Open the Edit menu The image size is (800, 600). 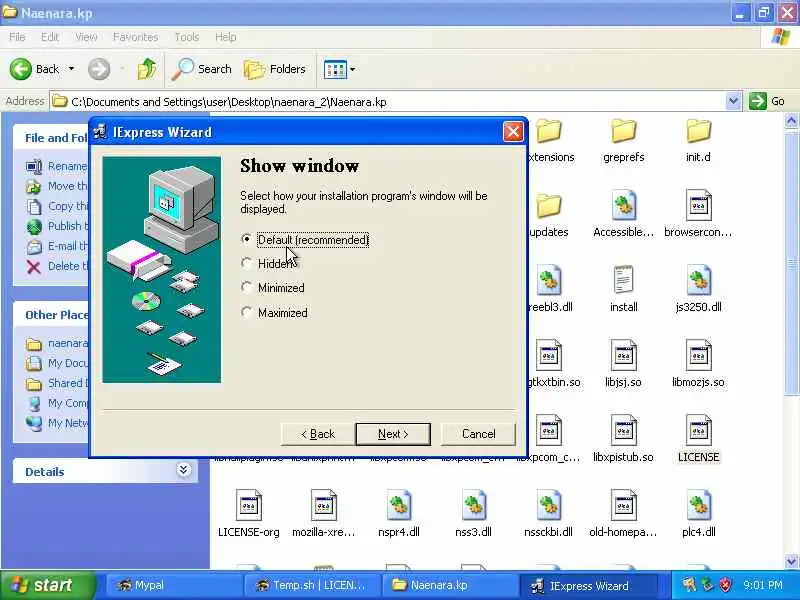49,37
